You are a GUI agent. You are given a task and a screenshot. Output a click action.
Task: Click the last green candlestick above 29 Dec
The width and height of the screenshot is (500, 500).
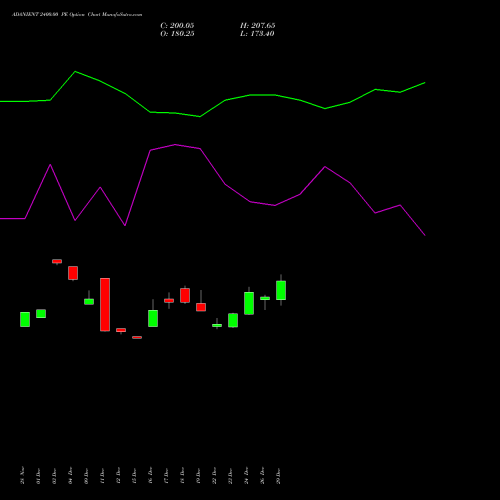coord(281,290)
